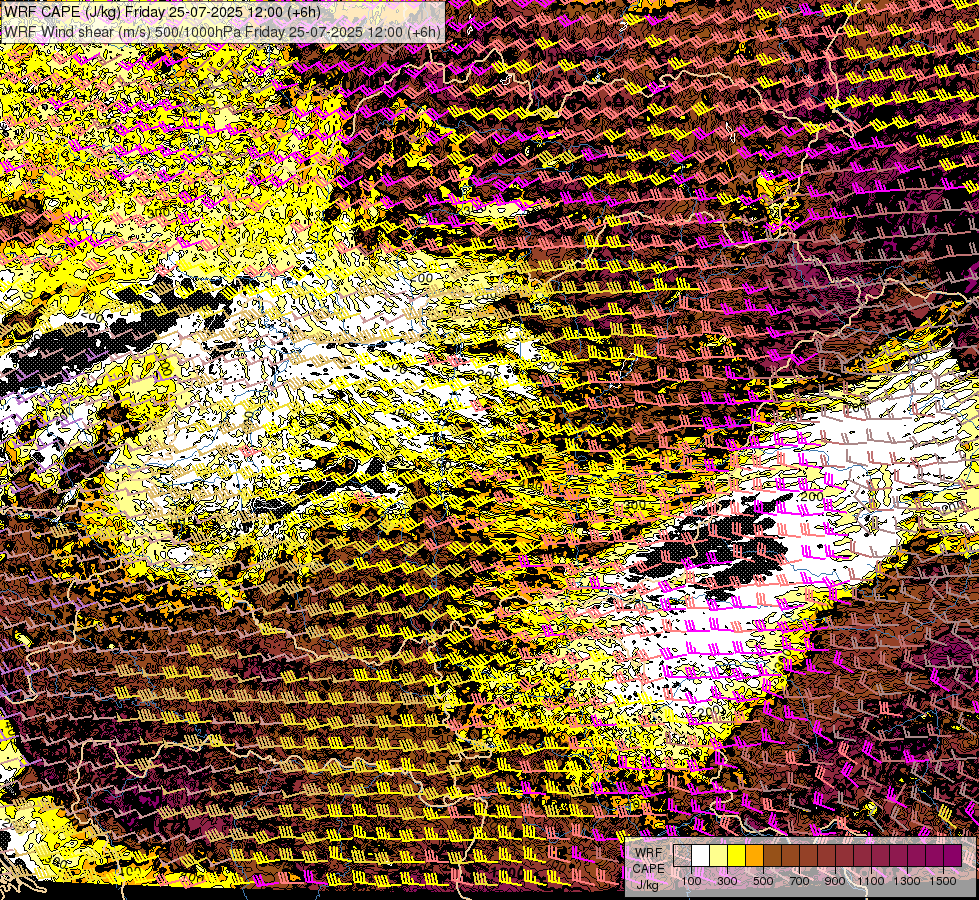Screen dimensions: 979x900
Task: Click the '1300' value on the legend scale
Action: tap(907, 881)
